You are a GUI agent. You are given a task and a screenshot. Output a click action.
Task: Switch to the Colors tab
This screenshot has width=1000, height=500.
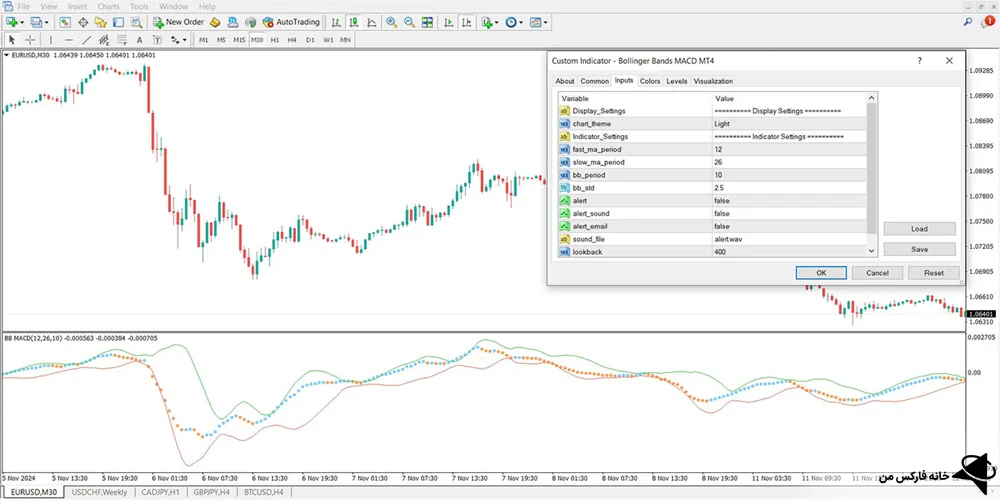650,81
